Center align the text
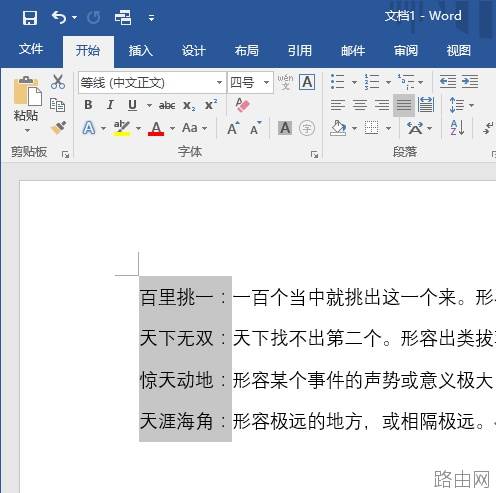This screenshot has width=496, height=493. pos(360,105)
